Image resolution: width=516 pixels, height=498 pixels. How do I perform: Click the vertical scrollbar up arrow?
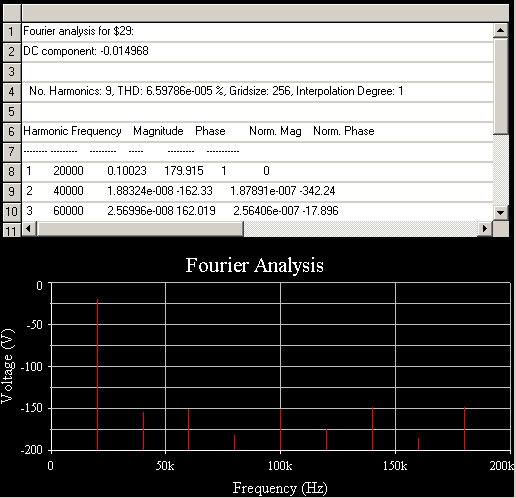[500, 31]
